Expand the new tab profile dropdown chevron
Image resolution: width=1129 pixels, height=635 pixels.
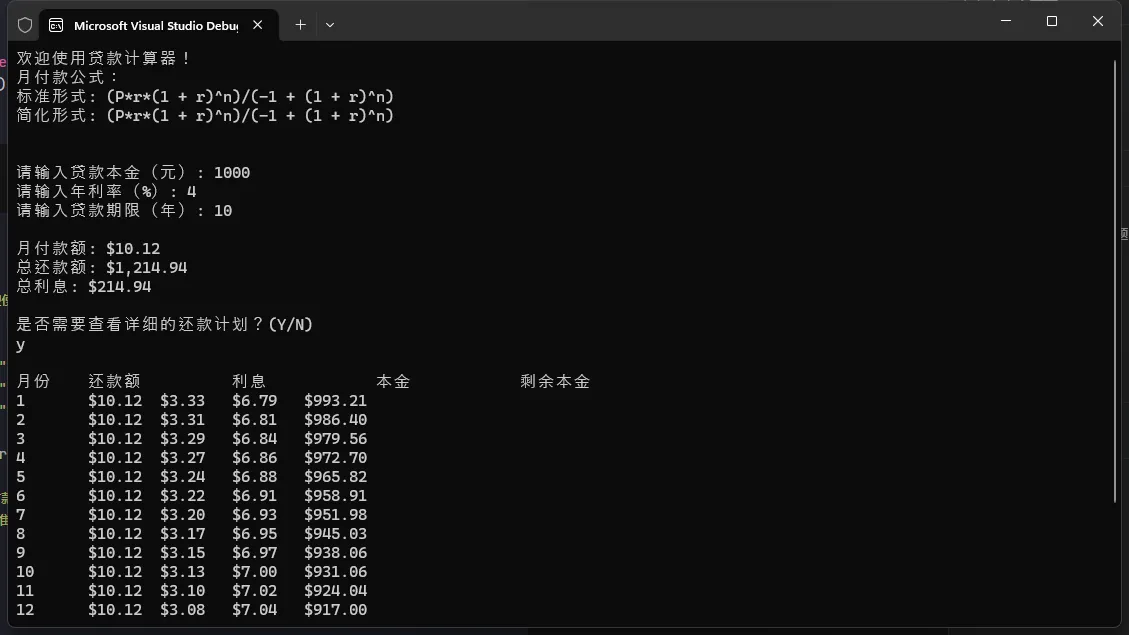coord(330,25)
